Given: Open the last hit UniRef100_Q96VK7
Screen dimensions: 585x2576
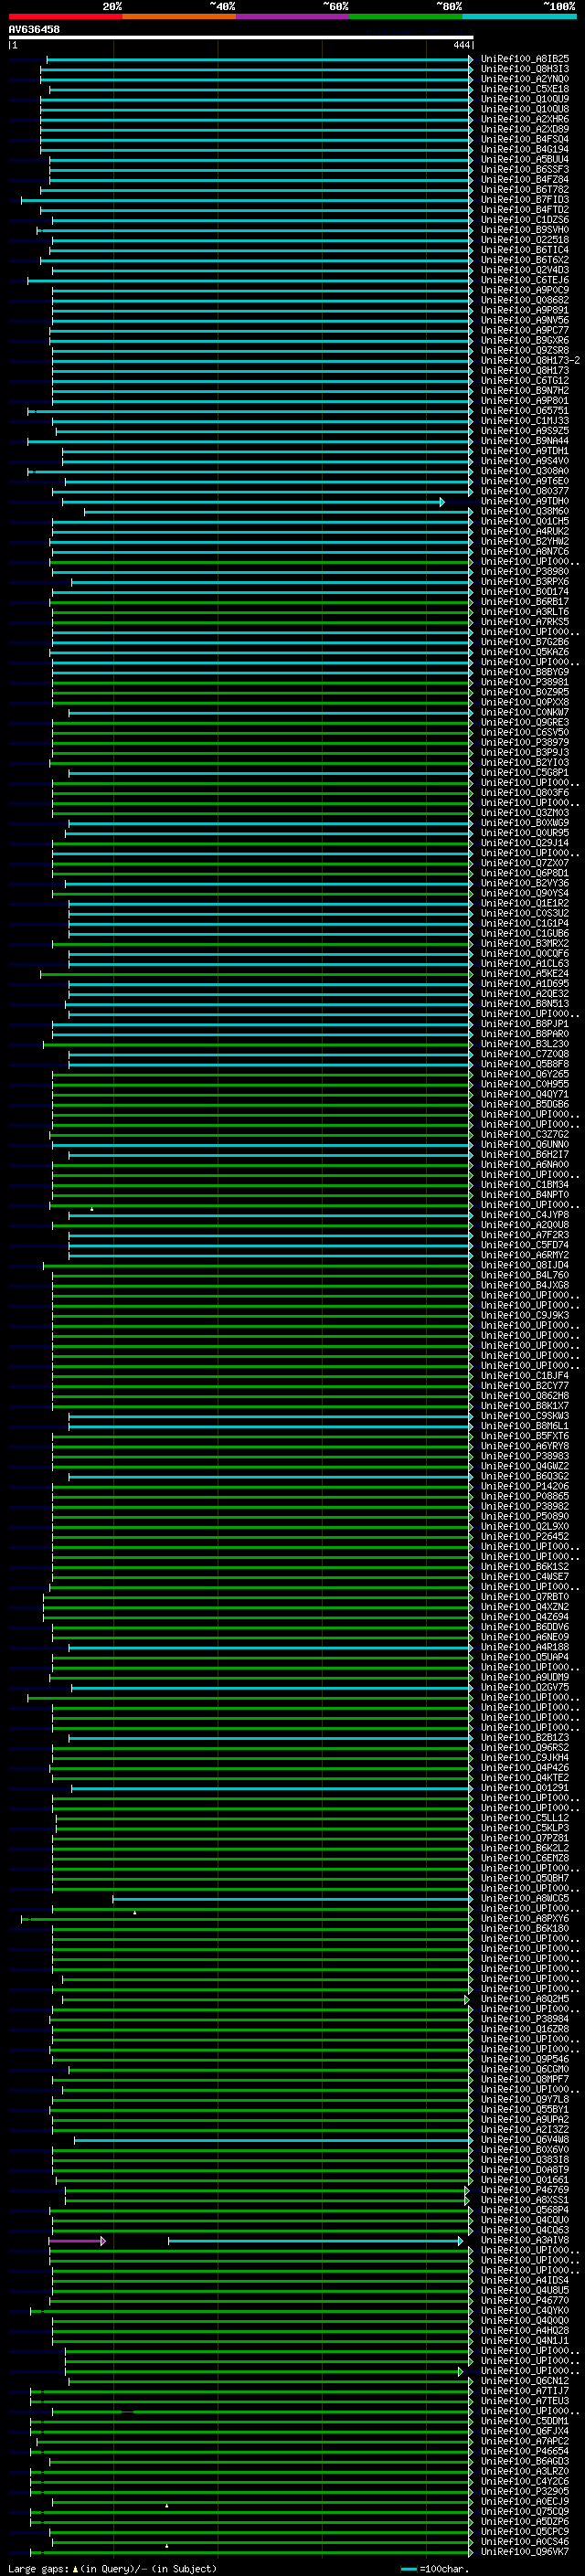Looking at the screenshot, I should click(x=524, y=2552).
